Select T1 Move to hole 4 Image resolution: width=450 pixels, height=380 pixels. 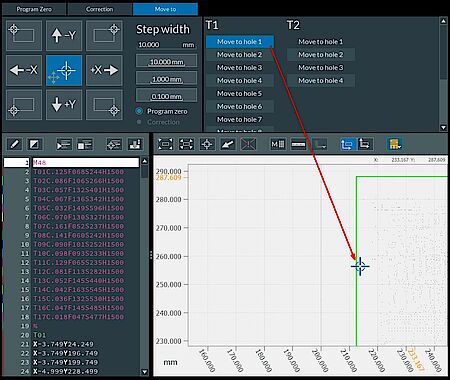click(x=240, y=81)
